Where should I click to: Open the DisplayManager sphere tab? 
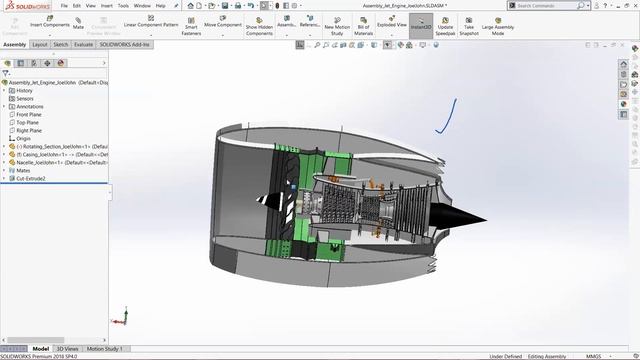(x=61, y=63)
